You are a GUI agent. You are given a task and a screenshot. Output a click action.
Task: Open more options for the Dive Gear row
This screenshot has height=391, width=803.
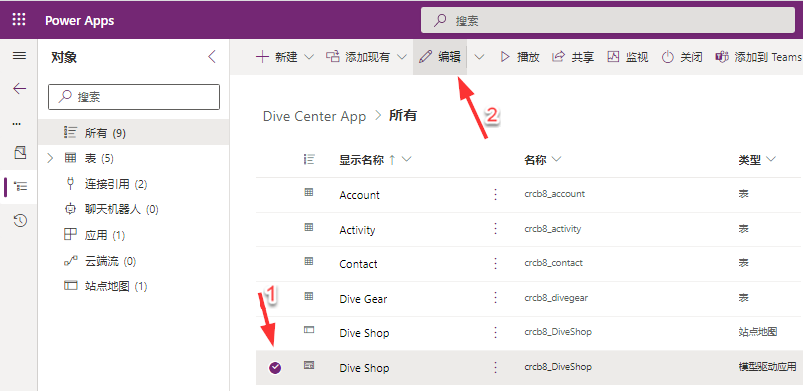[495, 297]
